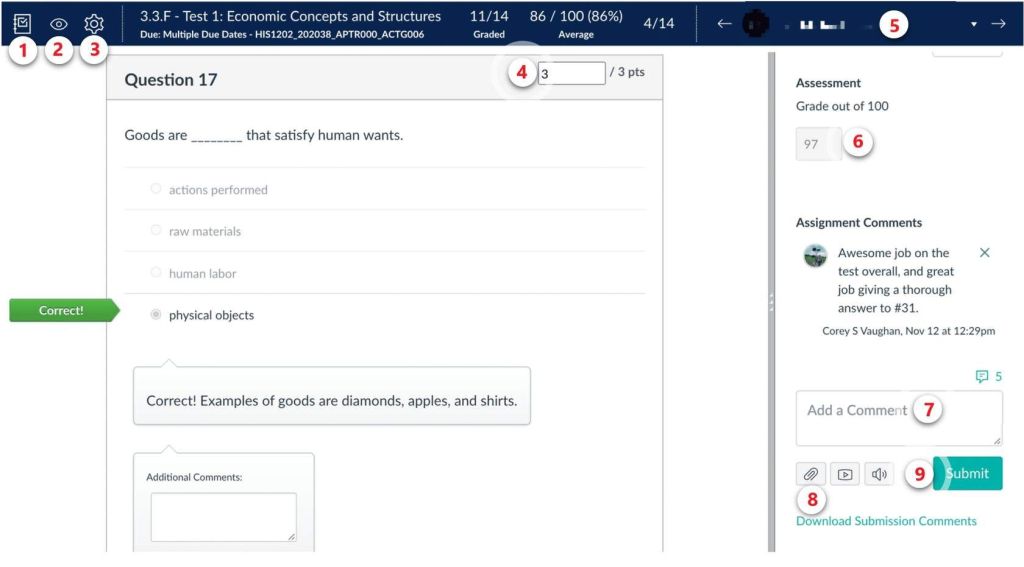1024x567 pixels.
Task: Select the 'human labor' radio option
Action: [155, 272]
